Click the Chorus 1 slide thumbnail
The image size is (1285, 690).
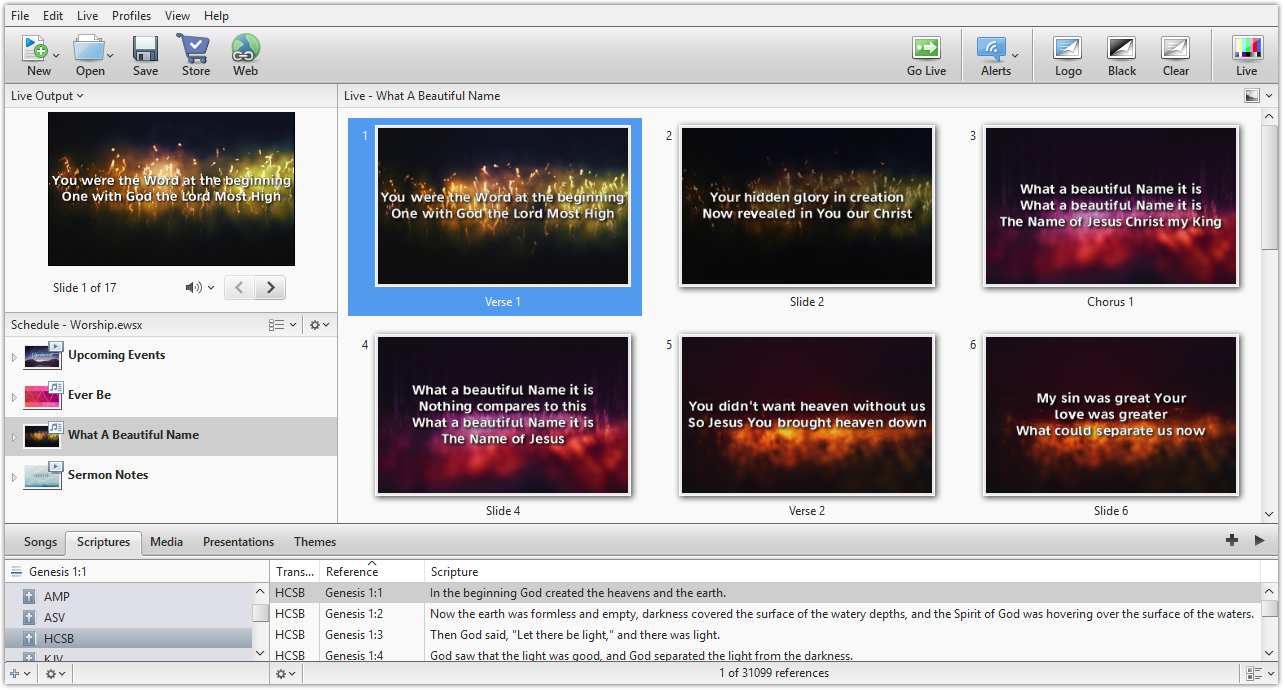[x=1110, y=207]
